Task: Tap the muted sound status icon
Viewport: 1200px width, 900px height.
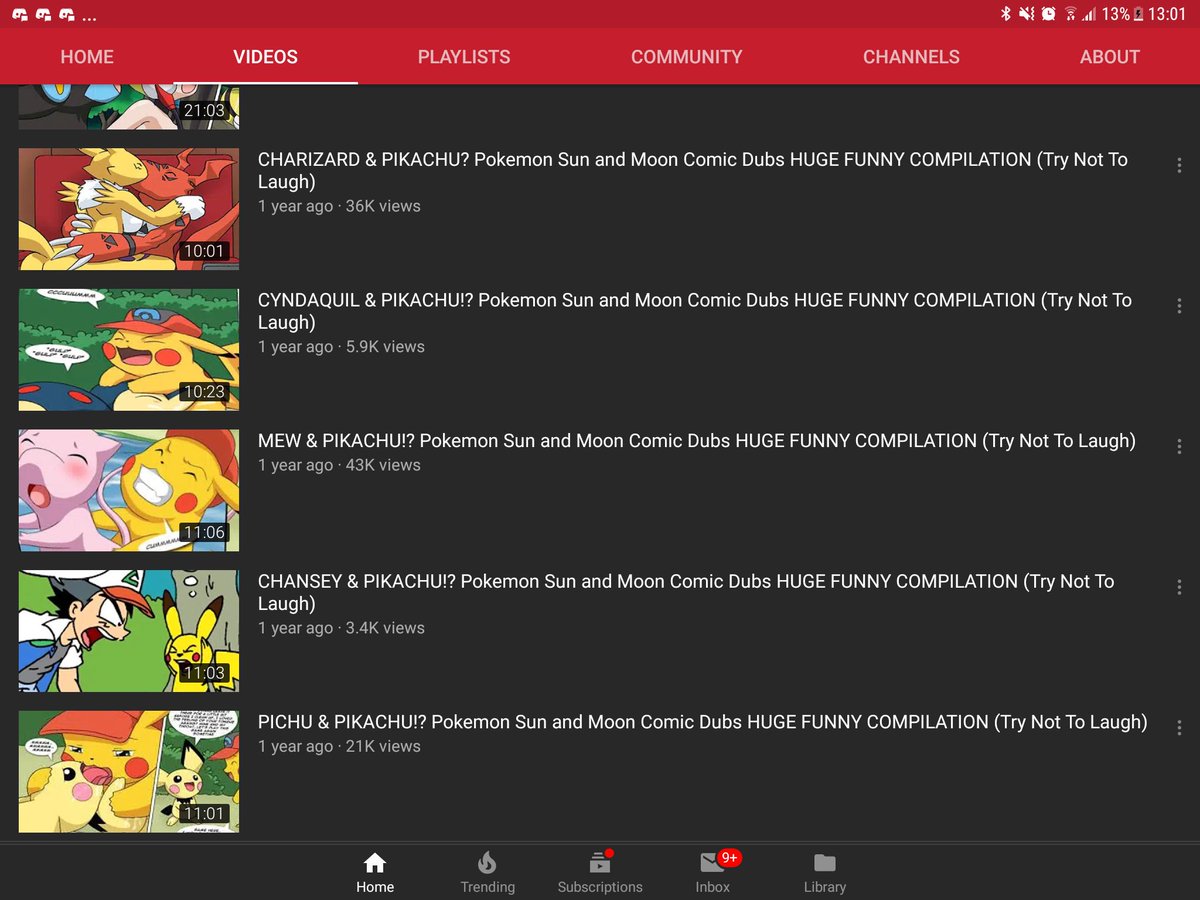Action: pos(1027,14)
